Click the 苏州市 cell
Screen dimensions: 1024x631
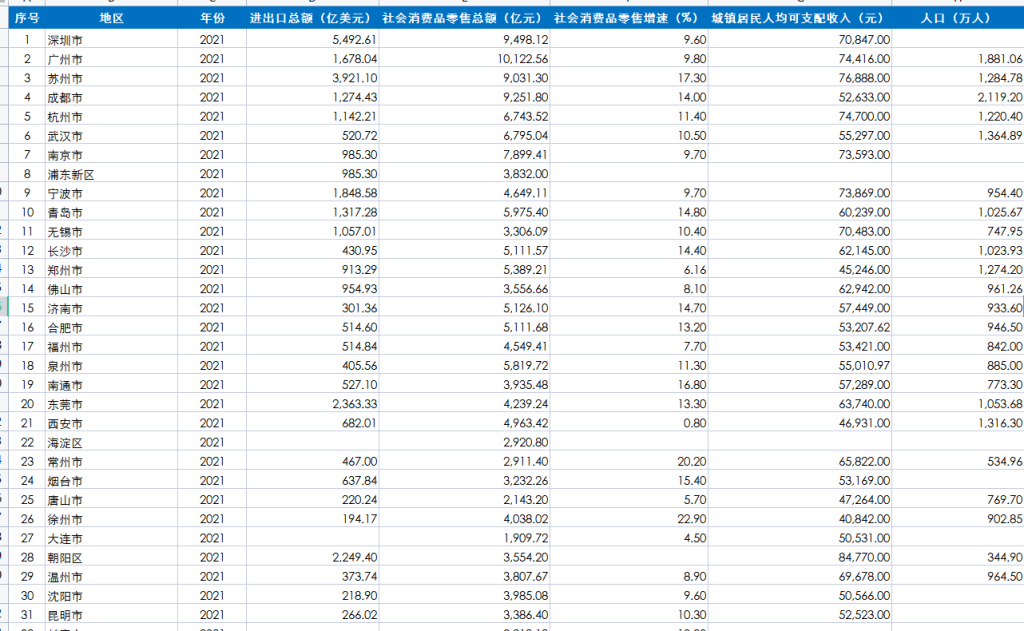pos(111,78)
